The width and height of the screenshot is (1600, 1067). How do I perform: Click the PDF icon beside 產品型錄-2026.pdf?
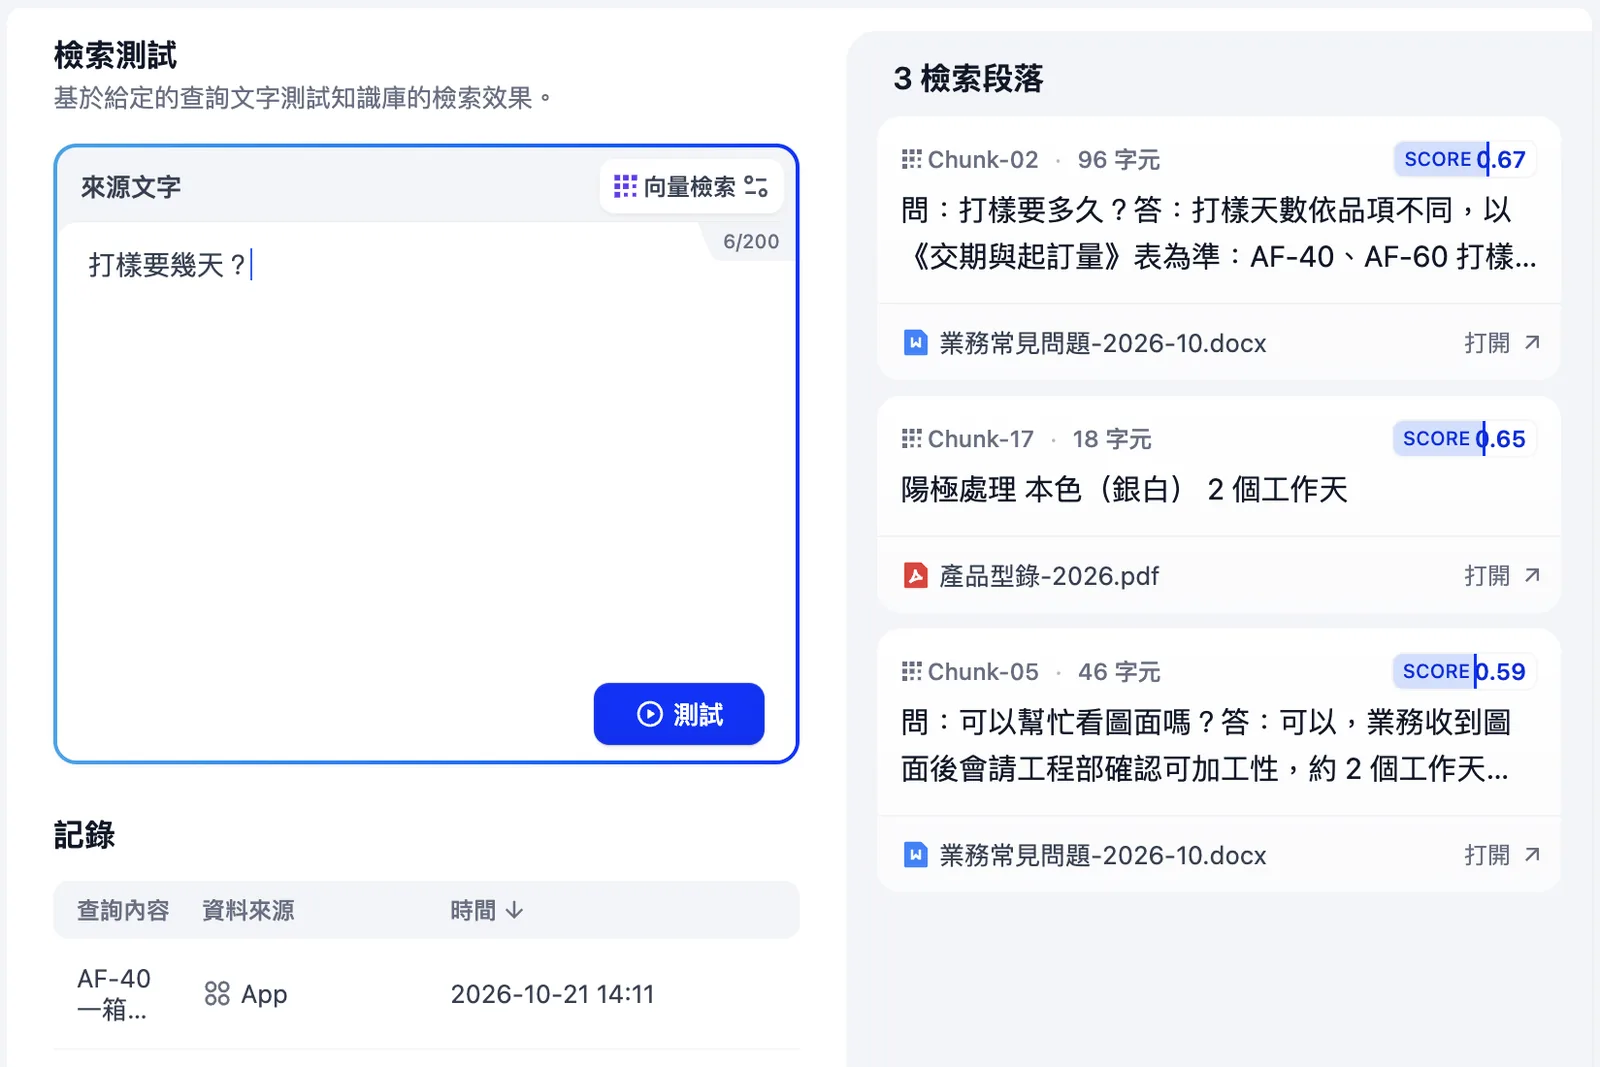coord(915,576)
